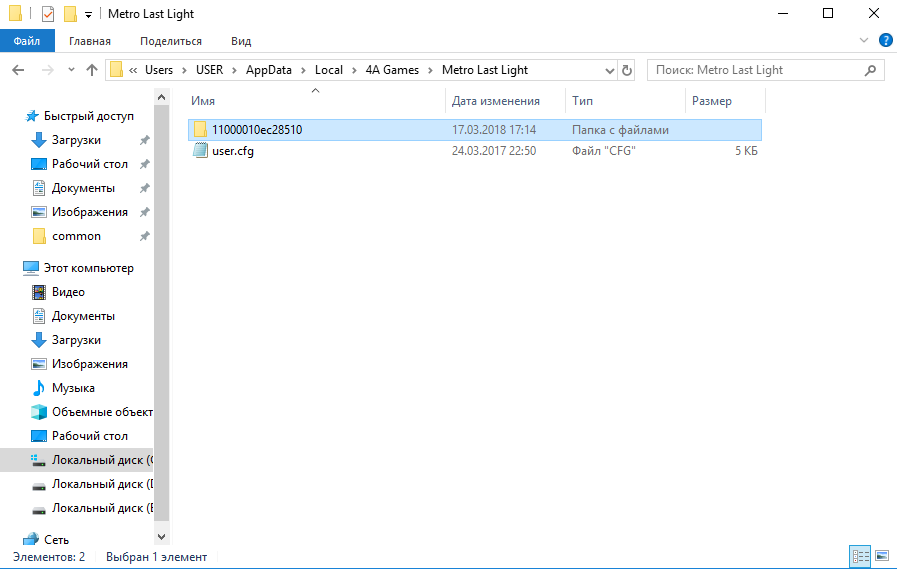Image resolution: width=897 pixels, height=569 pixels.
Task: Open Загрузки under Быстрый доступ
Action: pyautogui.click(x=76, y=140)
